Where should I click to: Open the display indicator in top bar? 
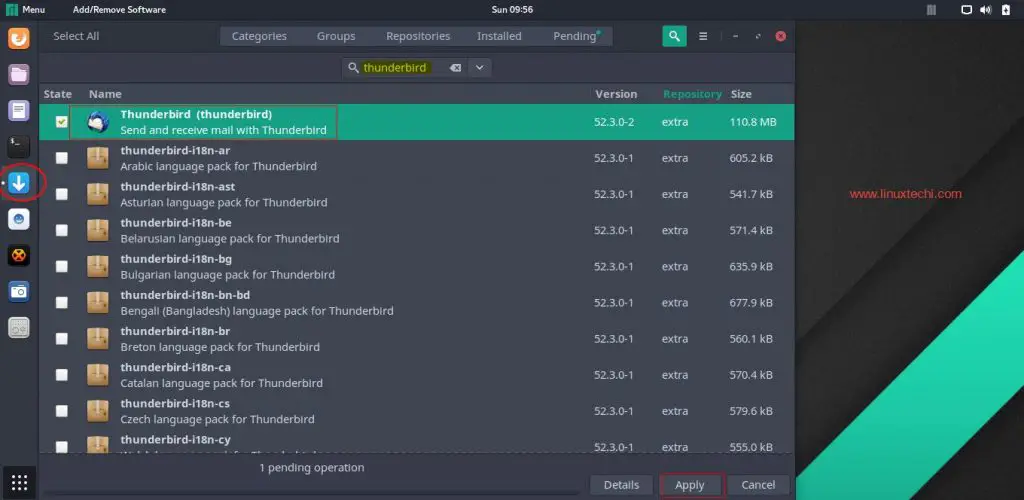tap(967, 10)
